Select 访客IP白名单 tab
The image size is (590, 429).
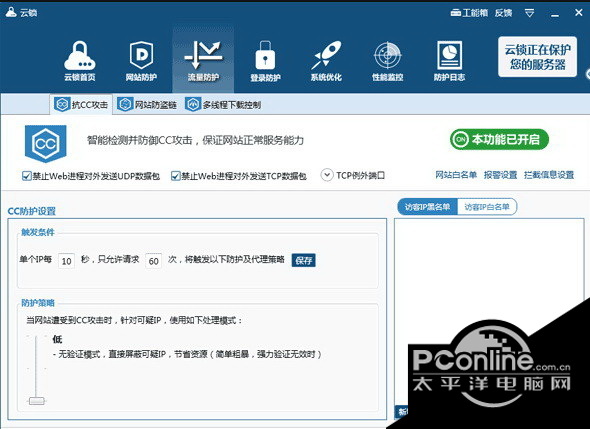tap(487, 207)
